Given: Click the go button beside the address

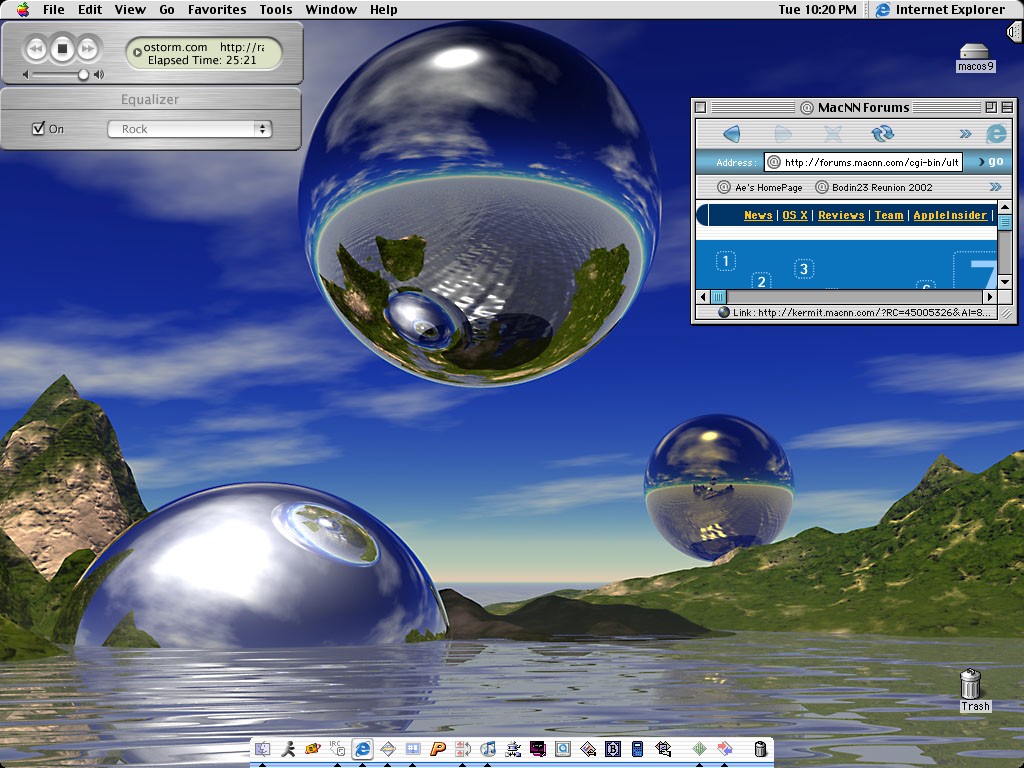Looking at the screenshot, I should (x=995, y=162).
